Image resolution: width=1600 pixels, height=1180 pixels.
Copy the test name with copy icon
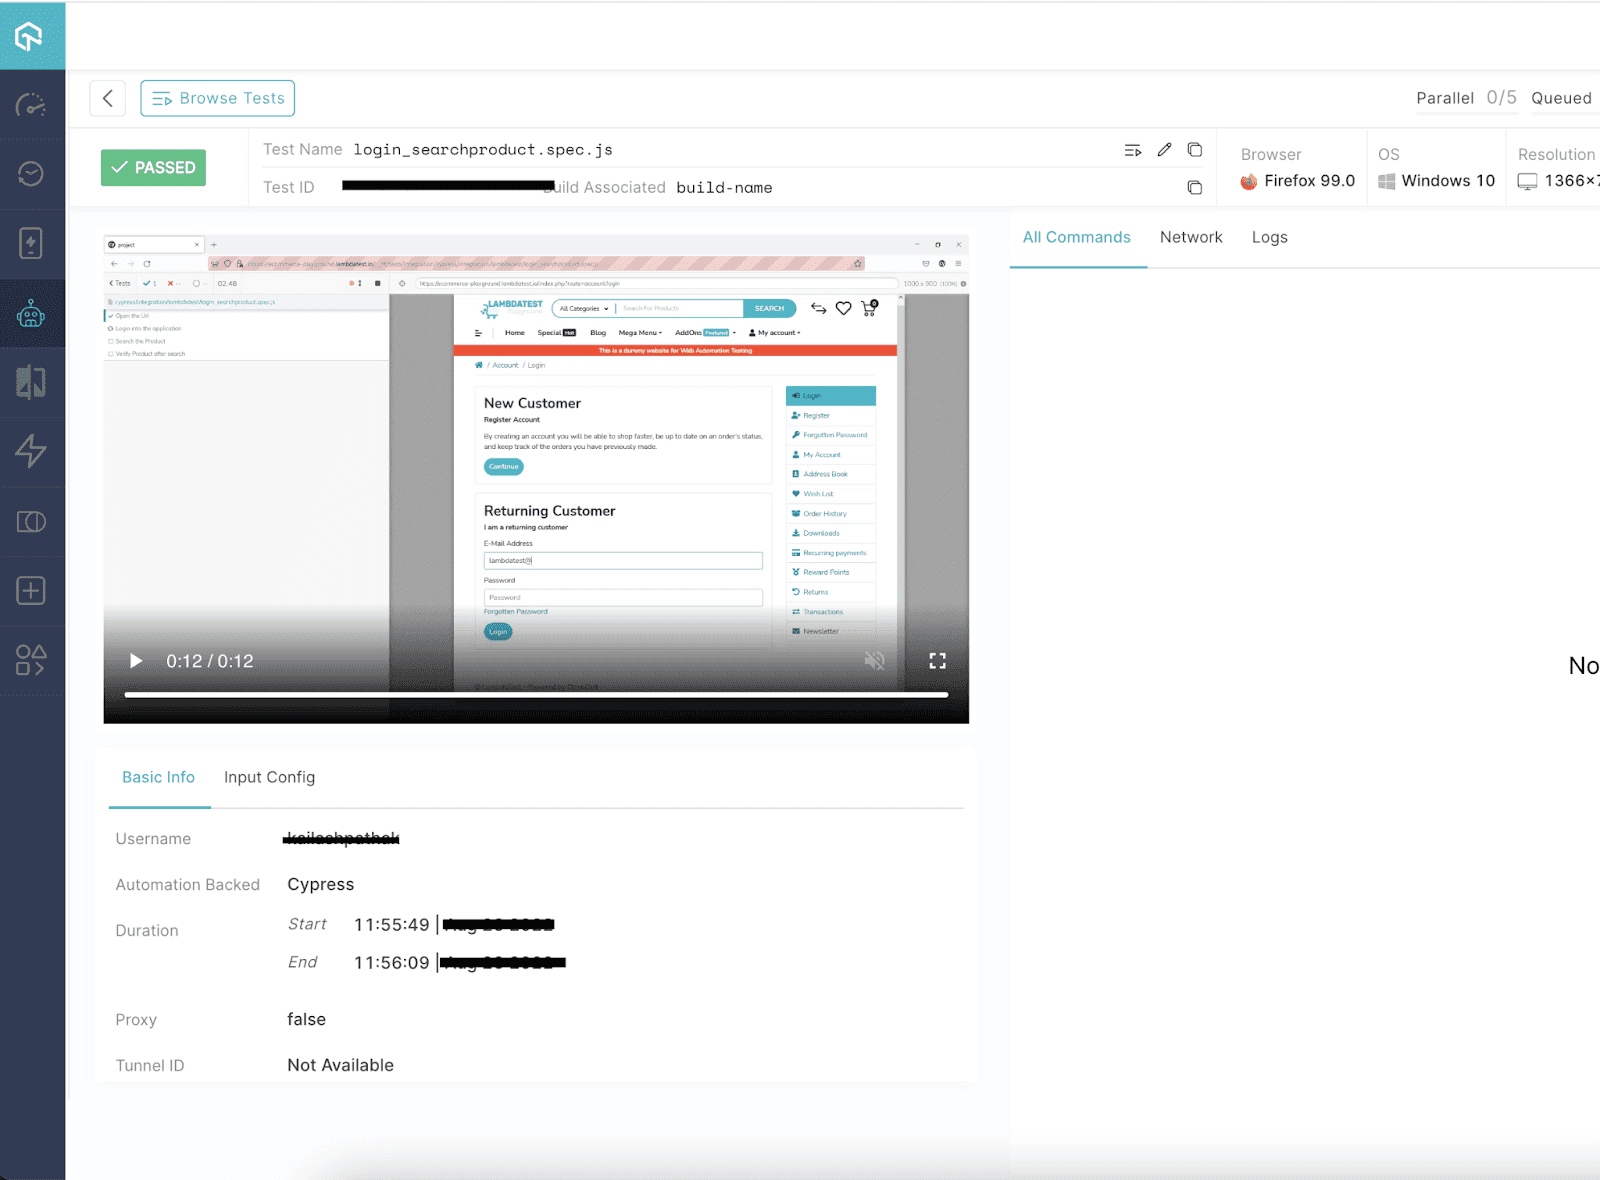pos(1194,150)
